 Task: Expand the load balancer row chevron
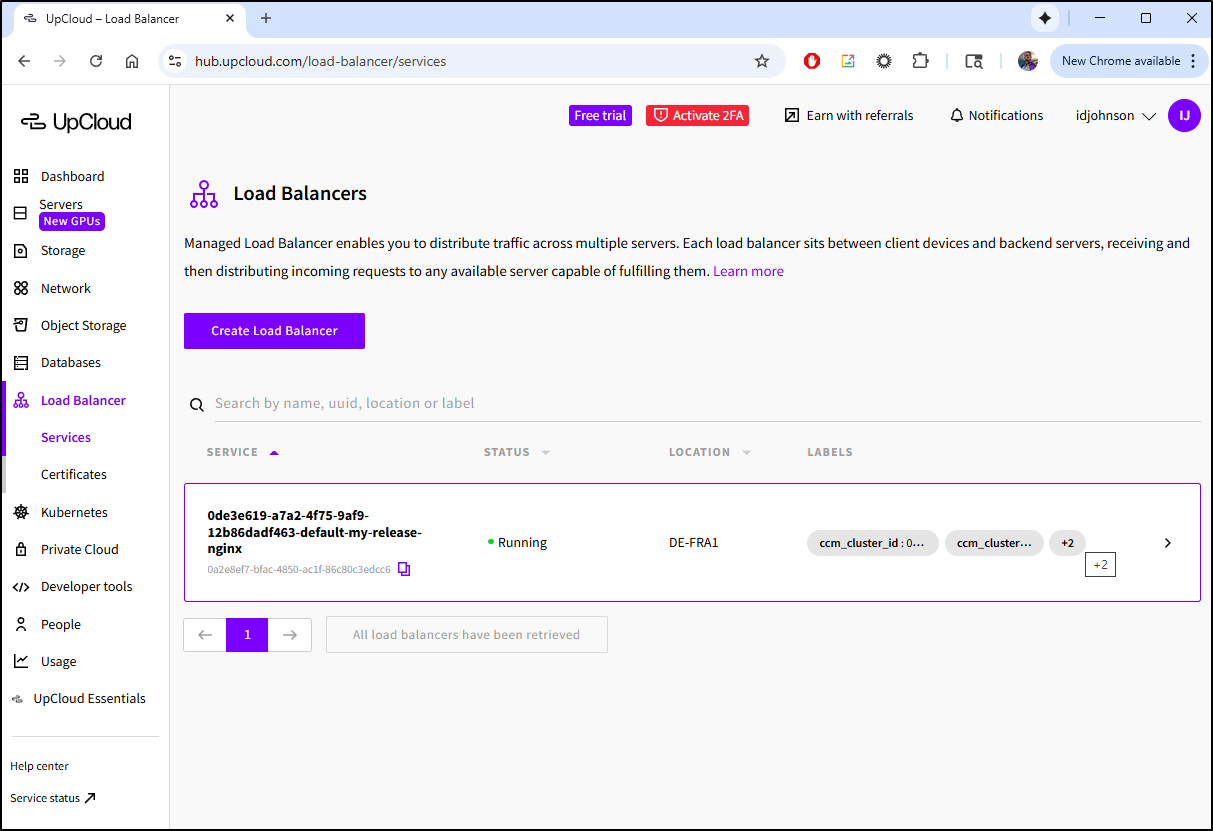(x=1167, y=543)
